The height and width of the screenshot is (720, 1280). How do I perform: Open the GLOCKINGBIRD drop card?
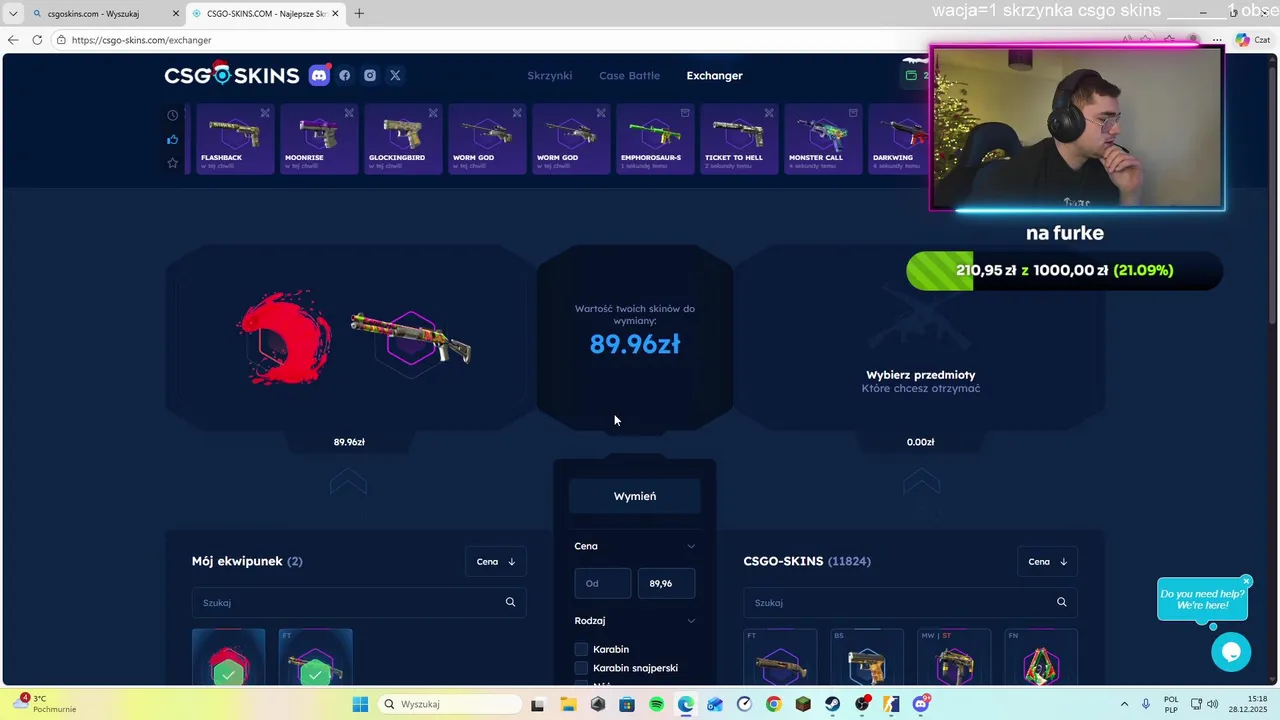pyautogui.click(x=403, y=139)
